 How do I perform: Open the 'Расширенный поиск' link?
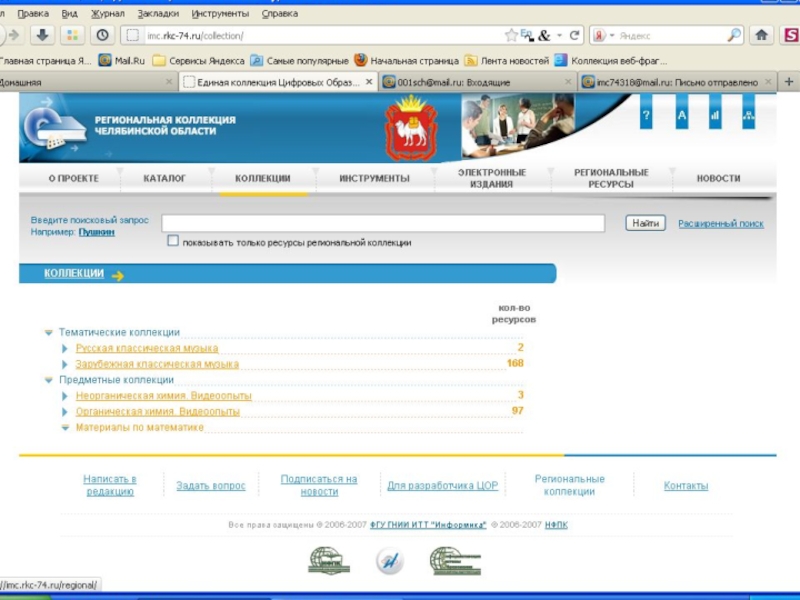(720, 224)
